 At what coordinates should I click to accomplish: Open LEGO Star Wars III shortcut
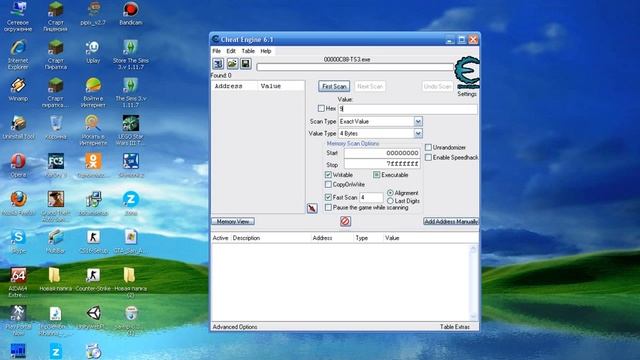tap(131, 131)
